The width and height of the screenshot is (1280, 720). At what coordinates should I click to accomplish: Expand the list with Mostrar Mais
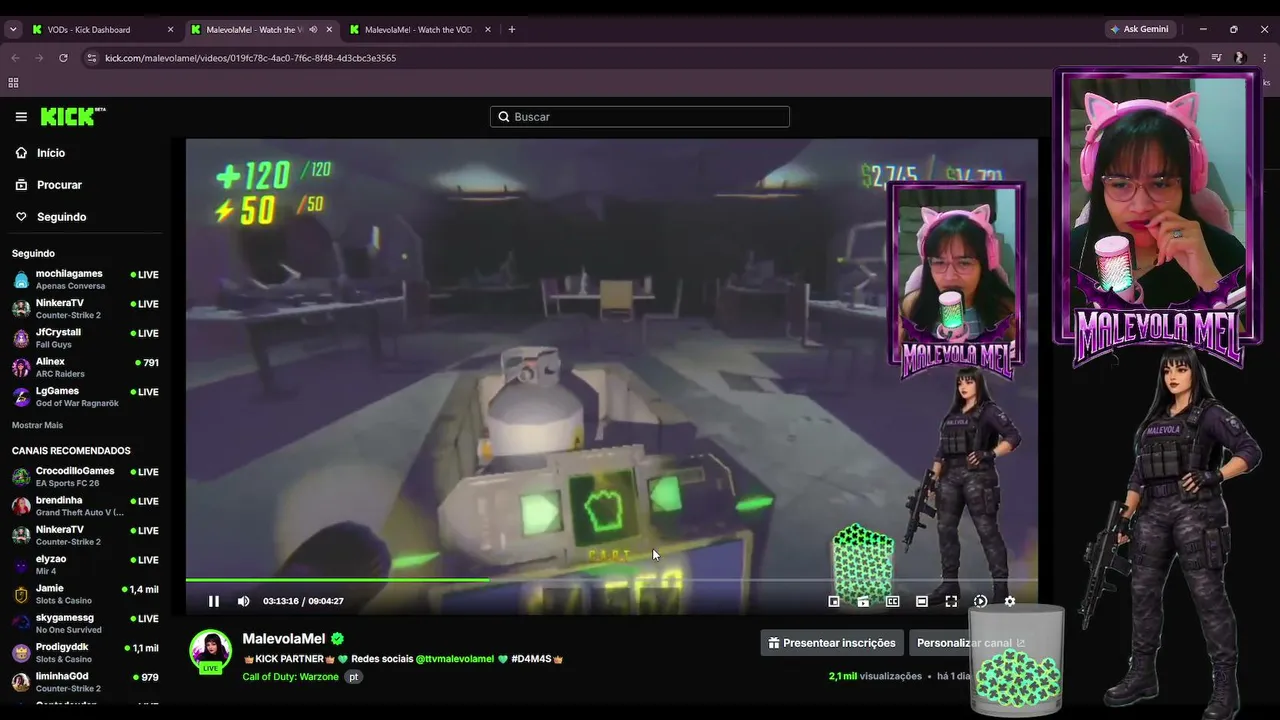(37, 425)
